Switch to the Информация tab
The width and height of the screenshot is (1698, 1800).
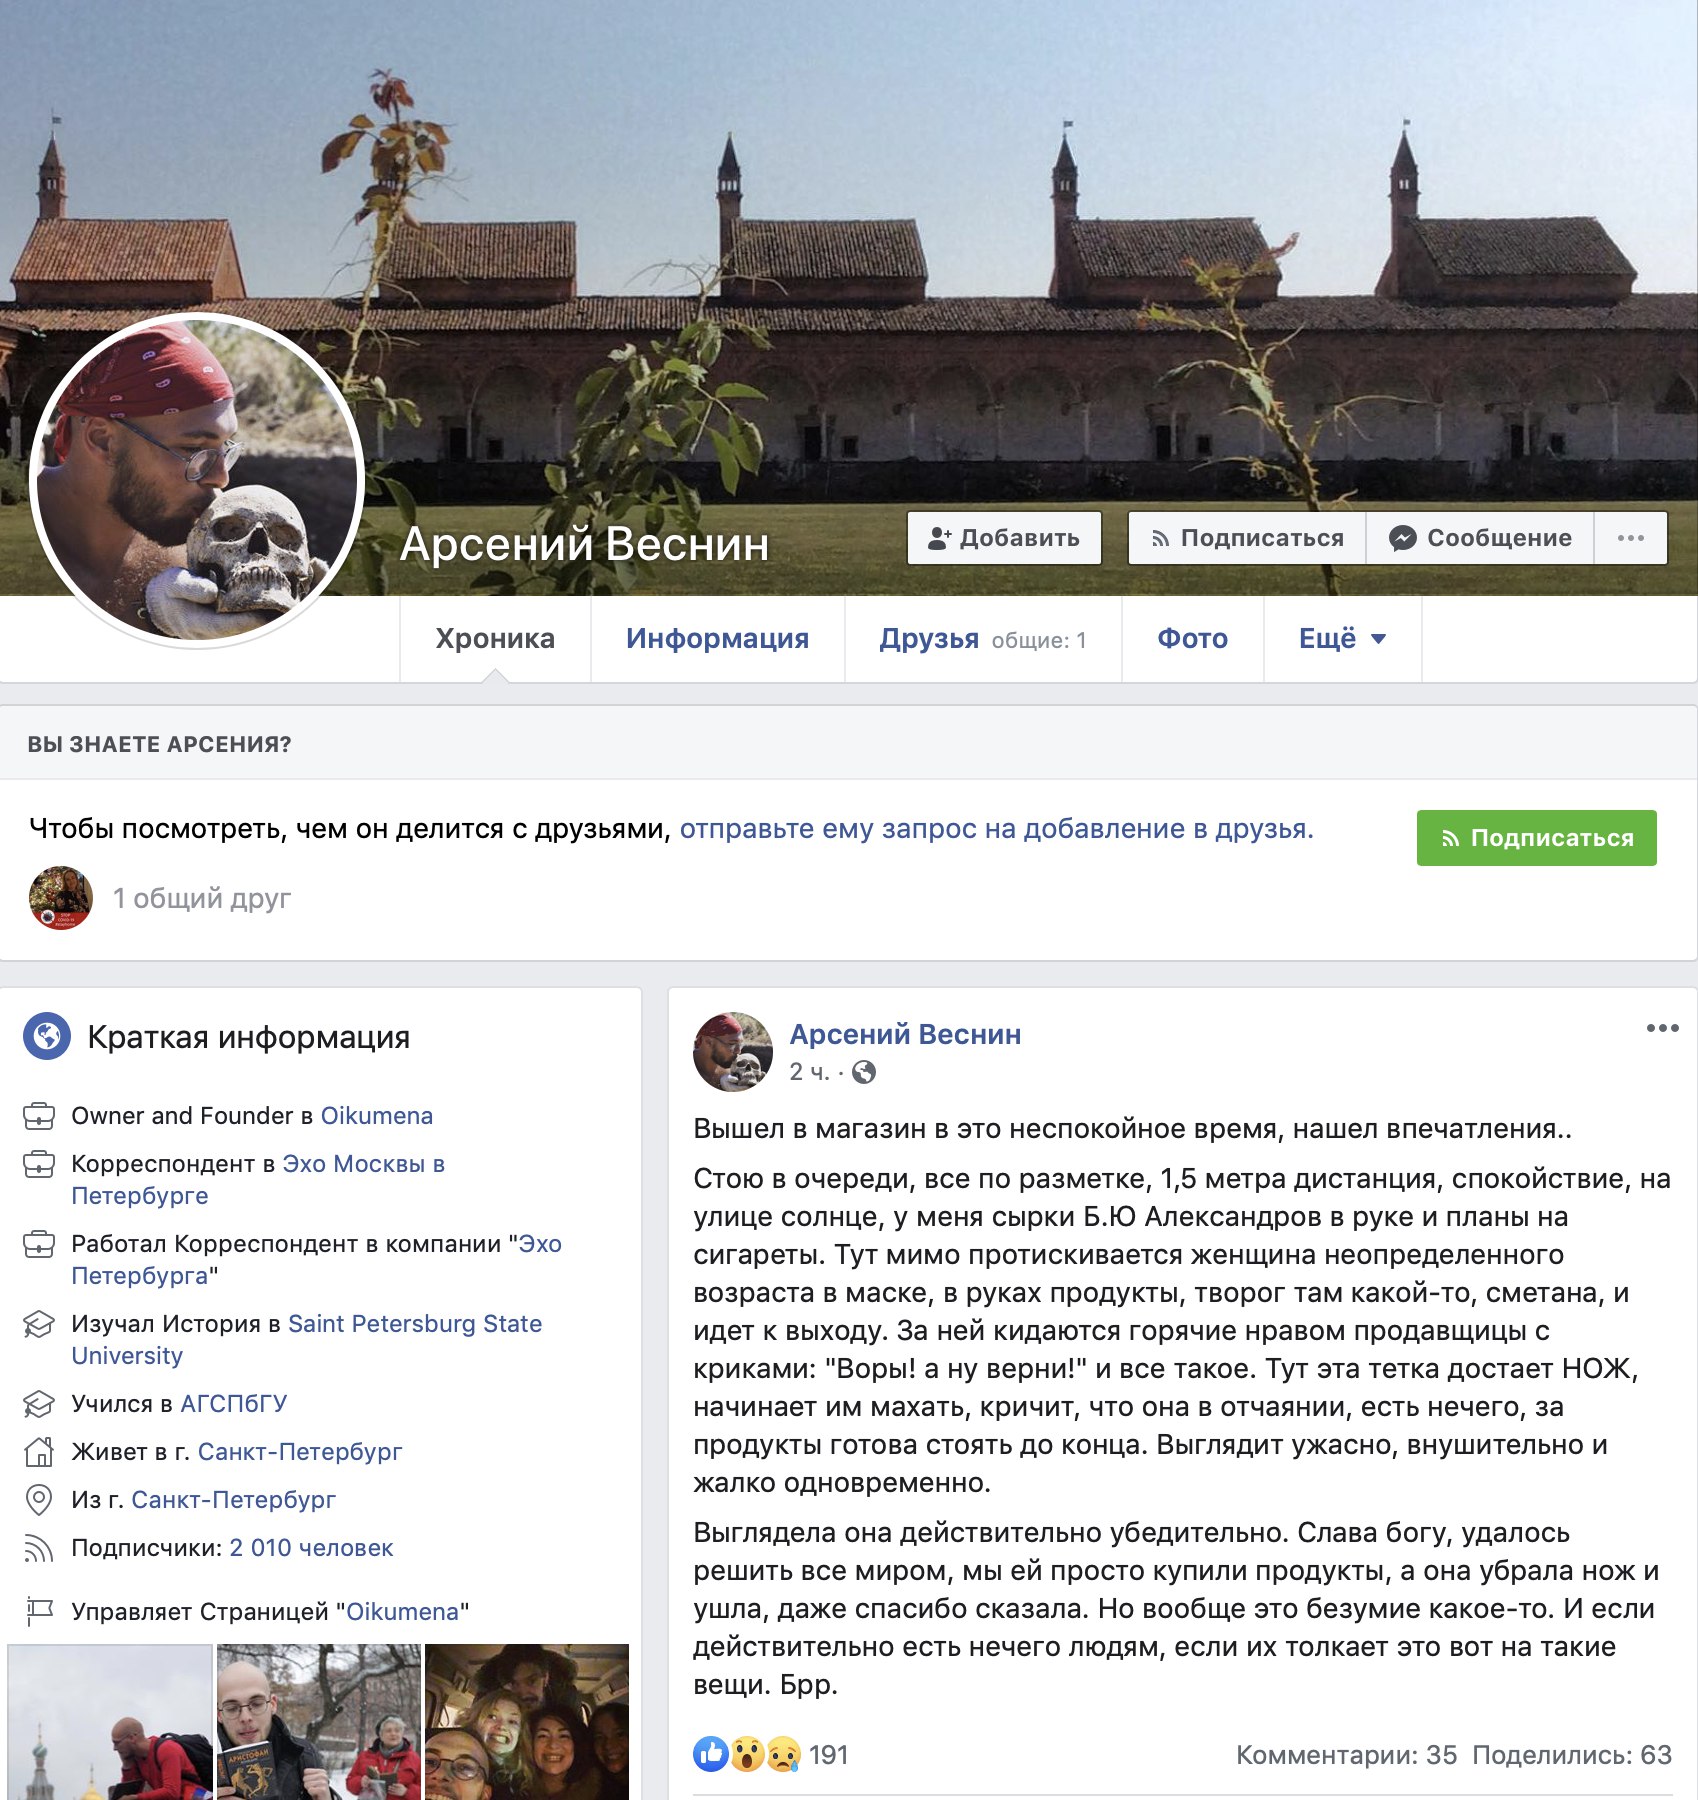click(717, 639)
